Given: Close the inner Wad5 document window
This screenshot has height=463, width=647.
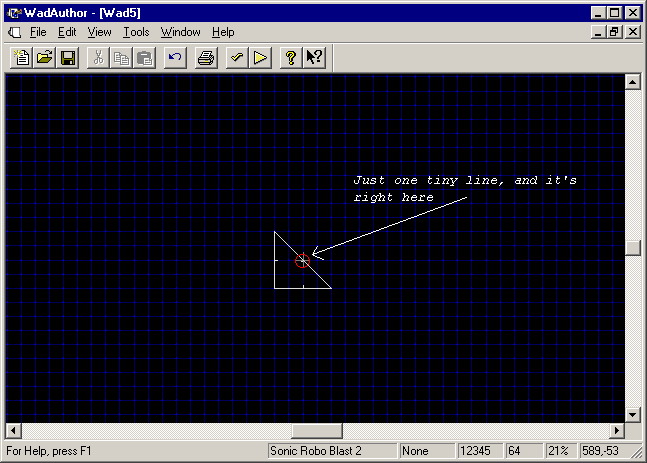Looking at the screenshot, I should (x=633, y=32).
